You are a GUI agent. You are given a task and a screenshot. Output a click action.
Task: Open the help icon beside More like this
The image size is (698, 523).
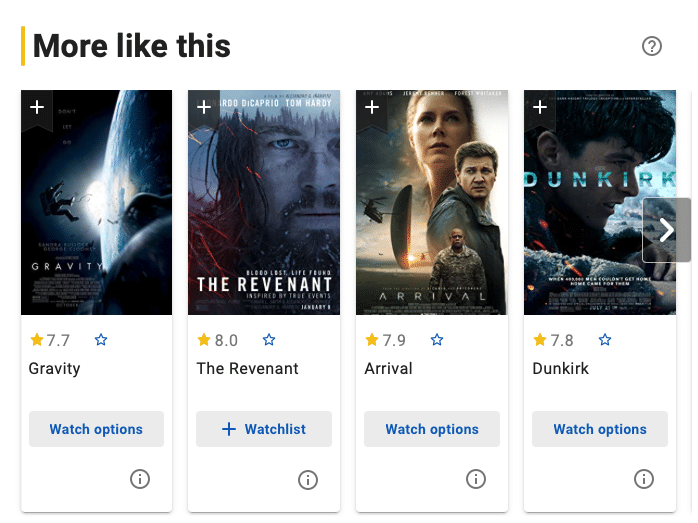652,46
